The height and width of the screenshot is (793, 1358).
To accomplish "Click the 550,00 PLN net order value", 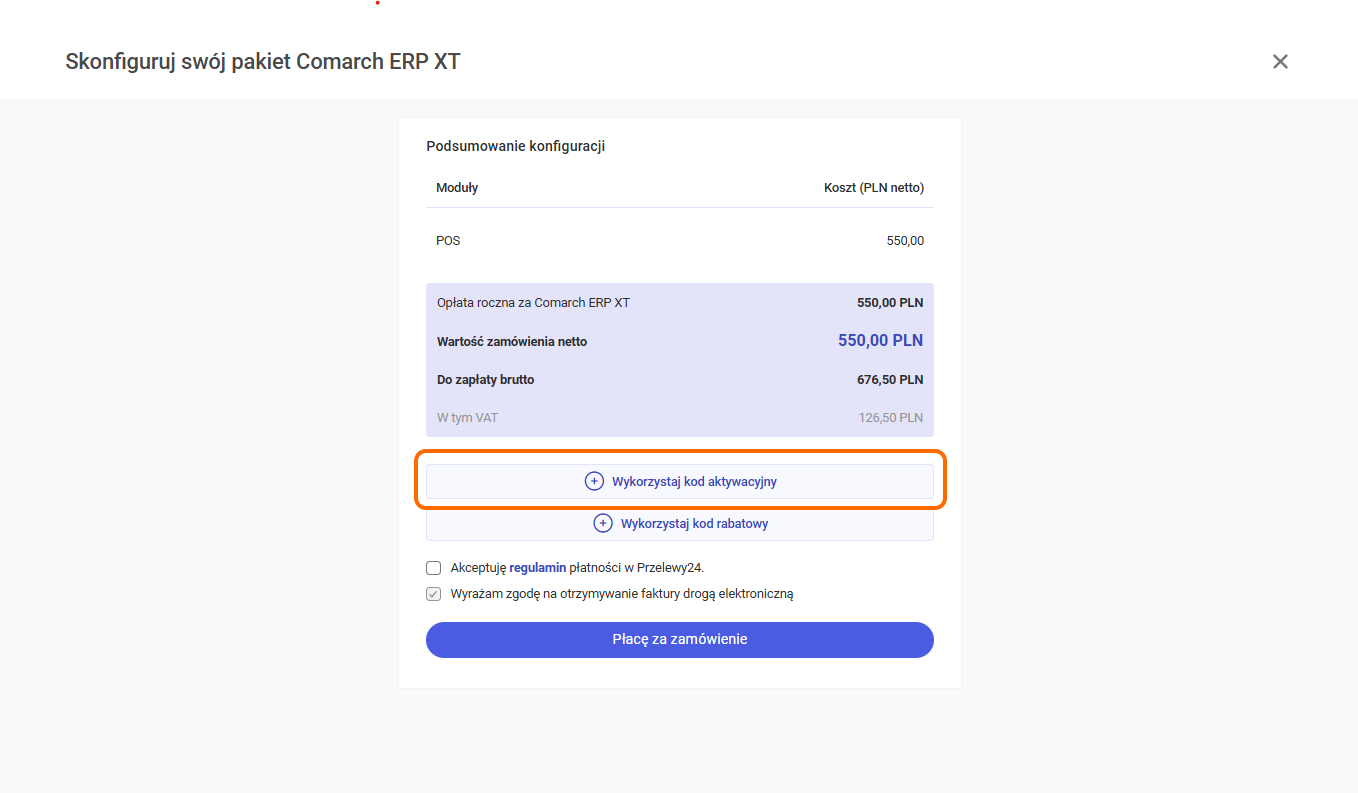I will coord(880,341).
